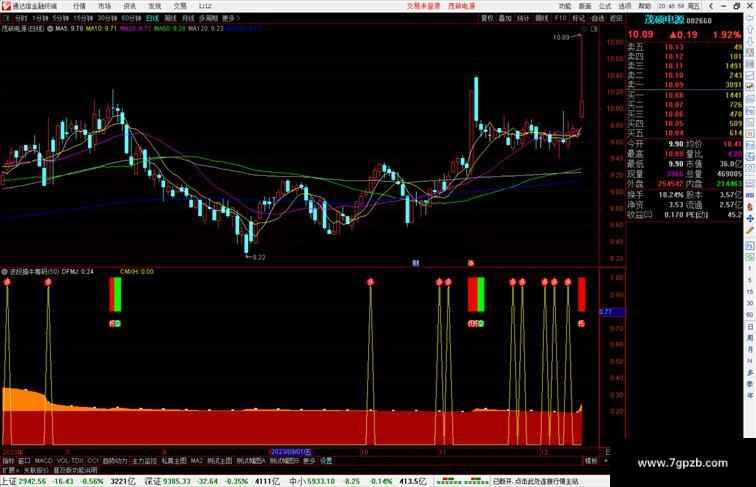Viewport: 756px width, 487px height.
Task: Click the blue cross move icon in sidebar
Action: pos(750,218)
